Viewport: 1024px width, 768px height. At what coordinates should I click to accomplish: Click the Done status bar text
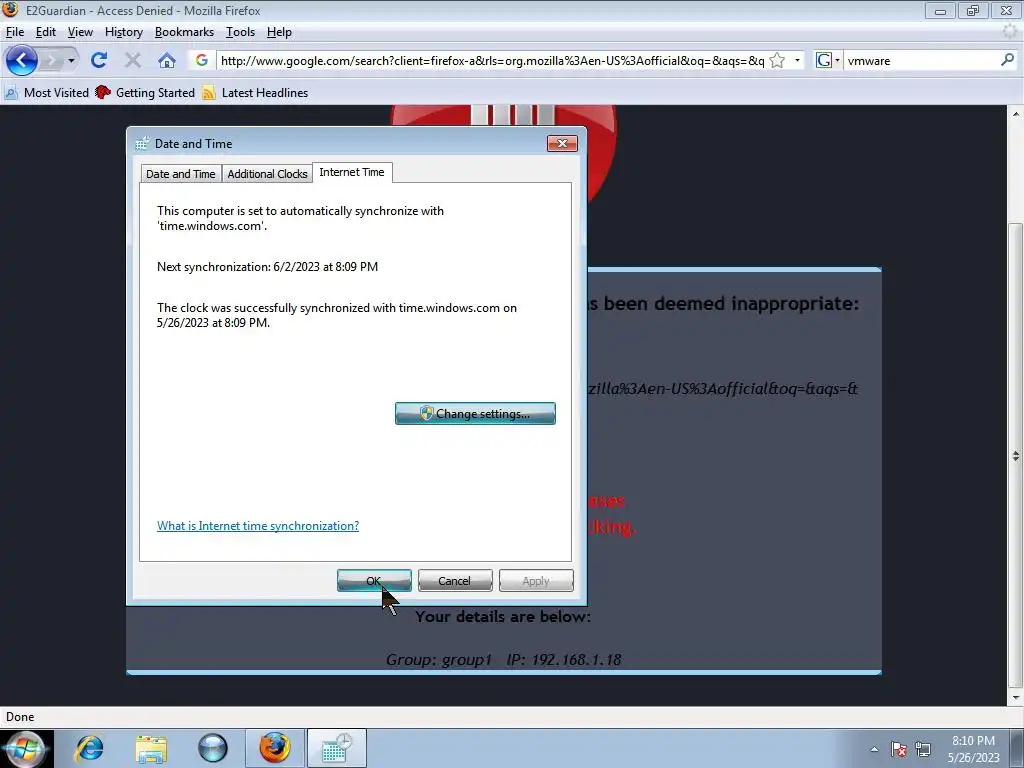(x=20, y=717)
